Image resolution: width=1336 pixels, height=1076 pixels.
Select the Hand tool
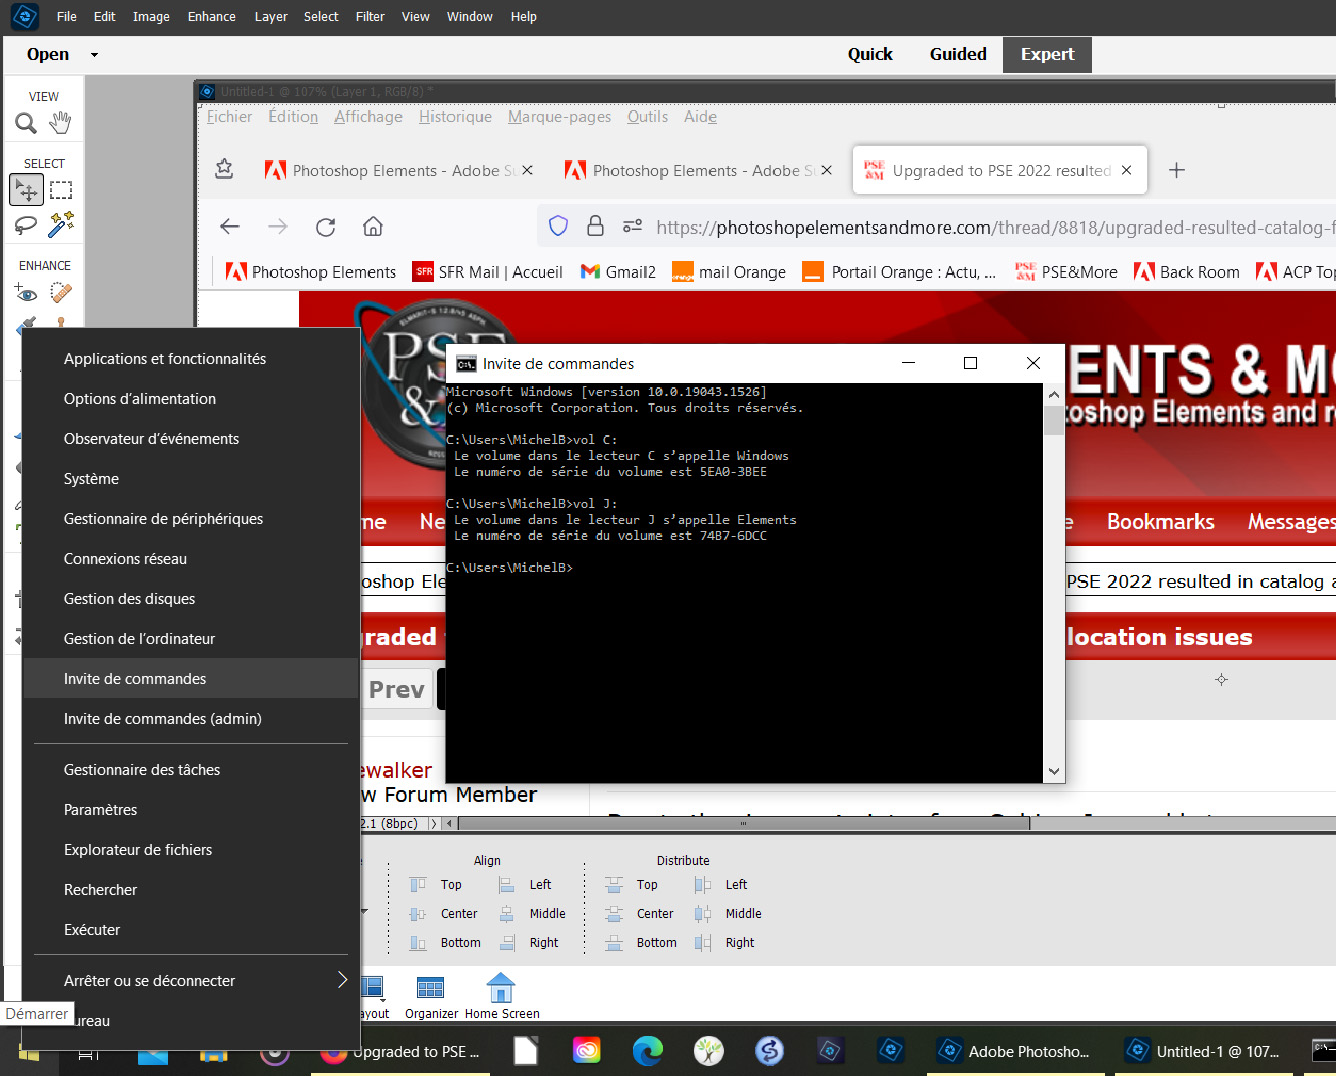[61, 123]
